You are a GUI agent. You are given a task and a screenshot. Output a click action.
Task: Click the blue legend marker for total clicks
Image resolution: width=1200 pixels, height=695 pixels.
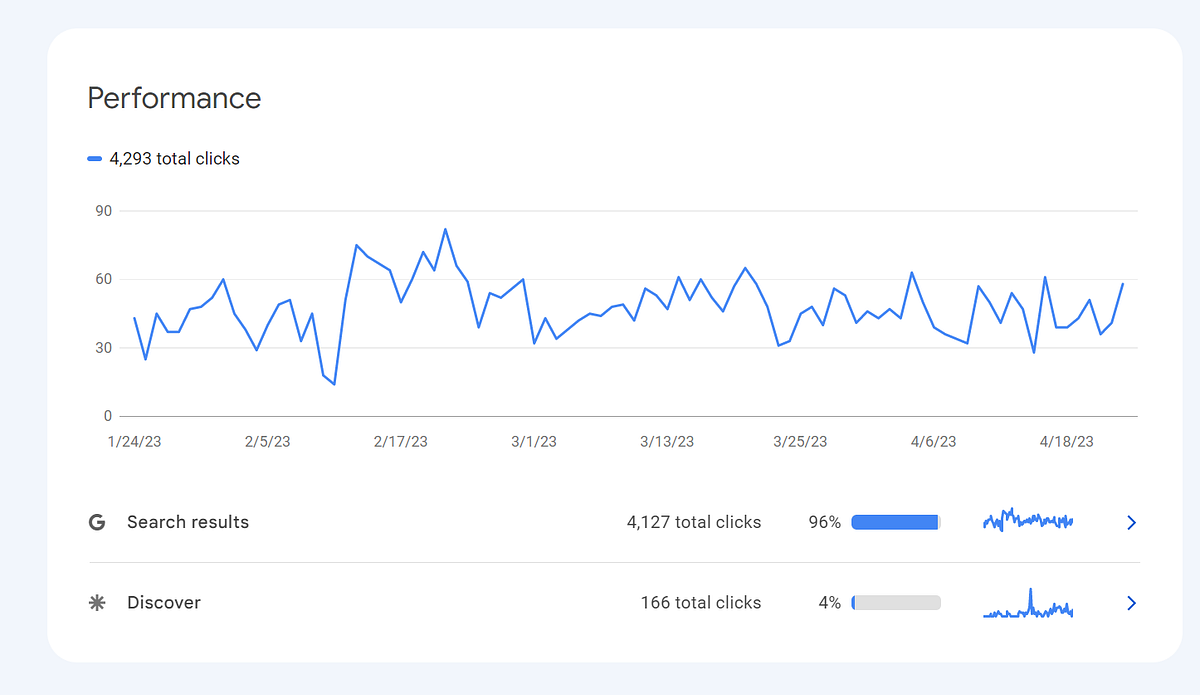(x=95, y=159)
